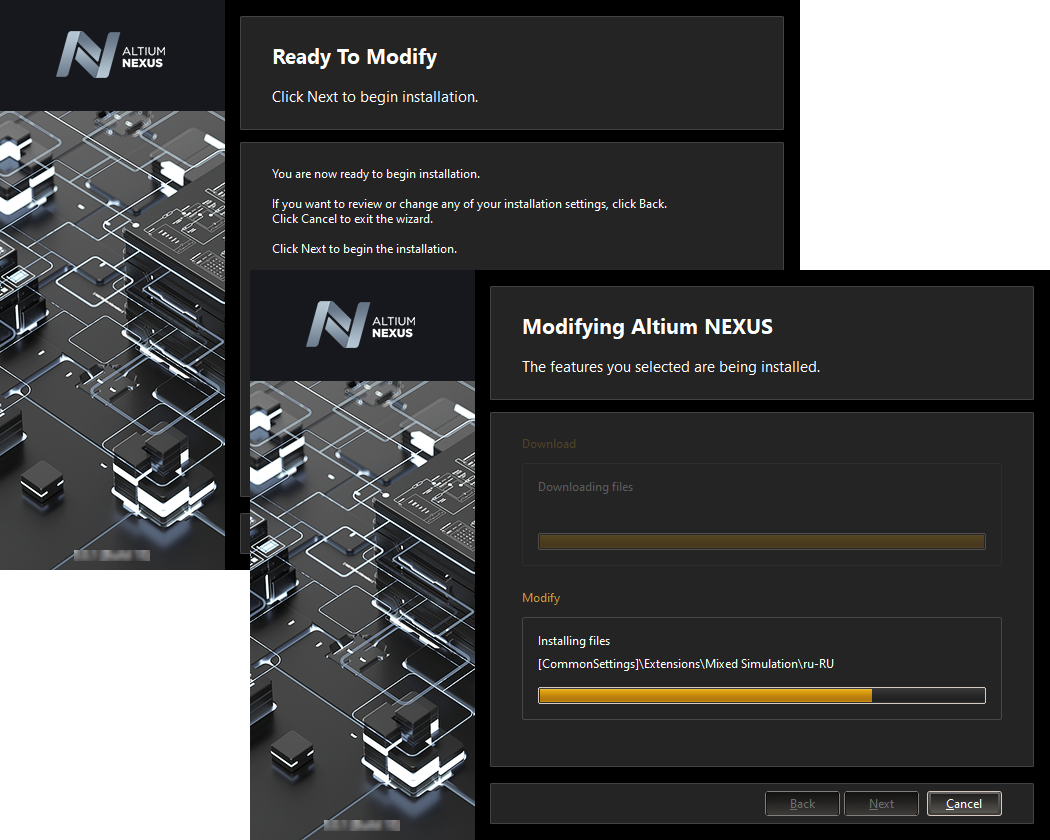Click the orange Modify section label
The height and width of the screenshot is (840, 1050).
(x=541, y=598)
